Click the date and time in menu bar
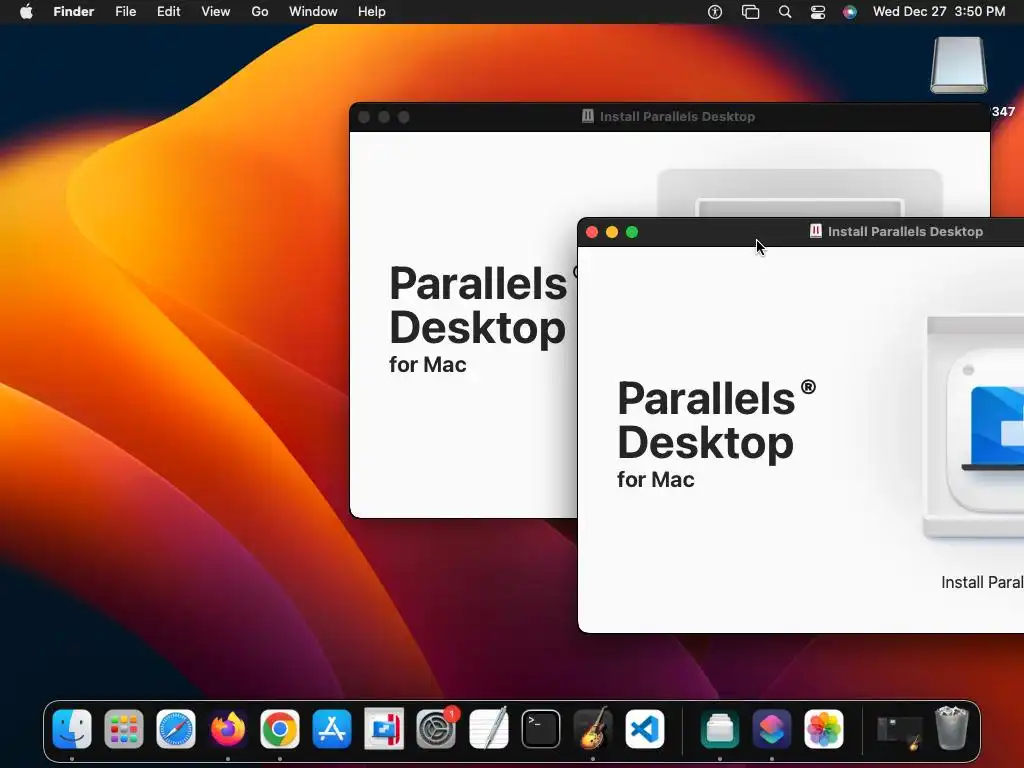1024x768 pixels. coord(938,12)
